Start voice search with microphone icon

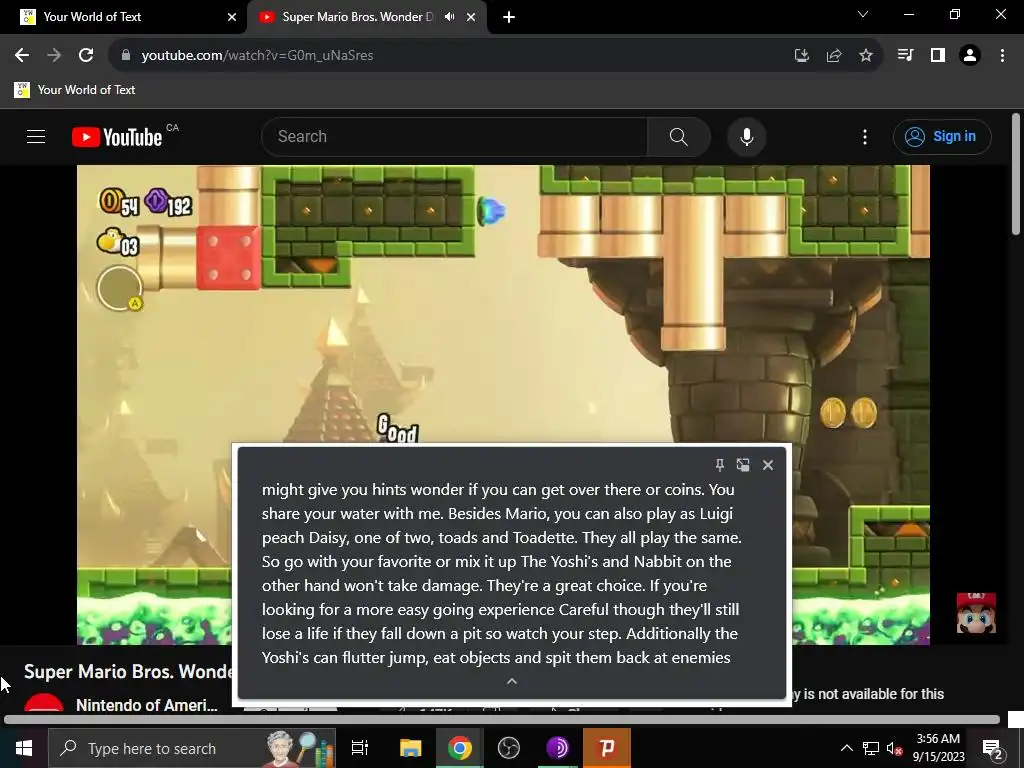click(746, 136)
